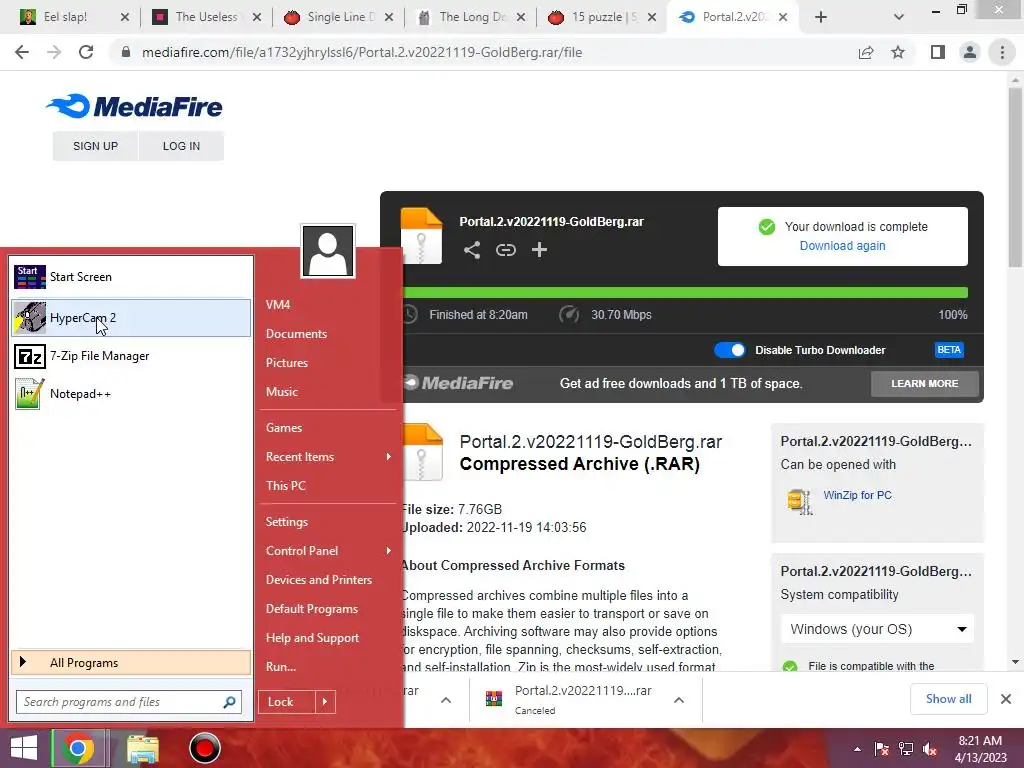Click the browser back arrow
The width and height of the screenshot is (1024, 768).
[22, 52]
